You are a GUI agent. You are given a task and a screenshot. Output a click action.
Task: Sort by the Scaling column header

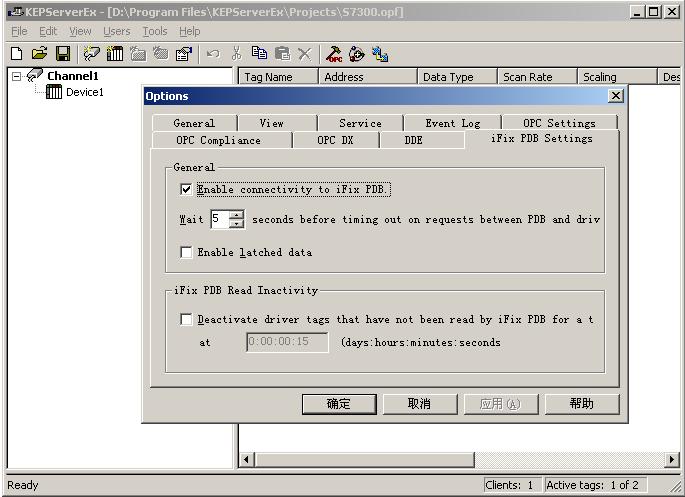pyautogui.click(x=617, y=77)
